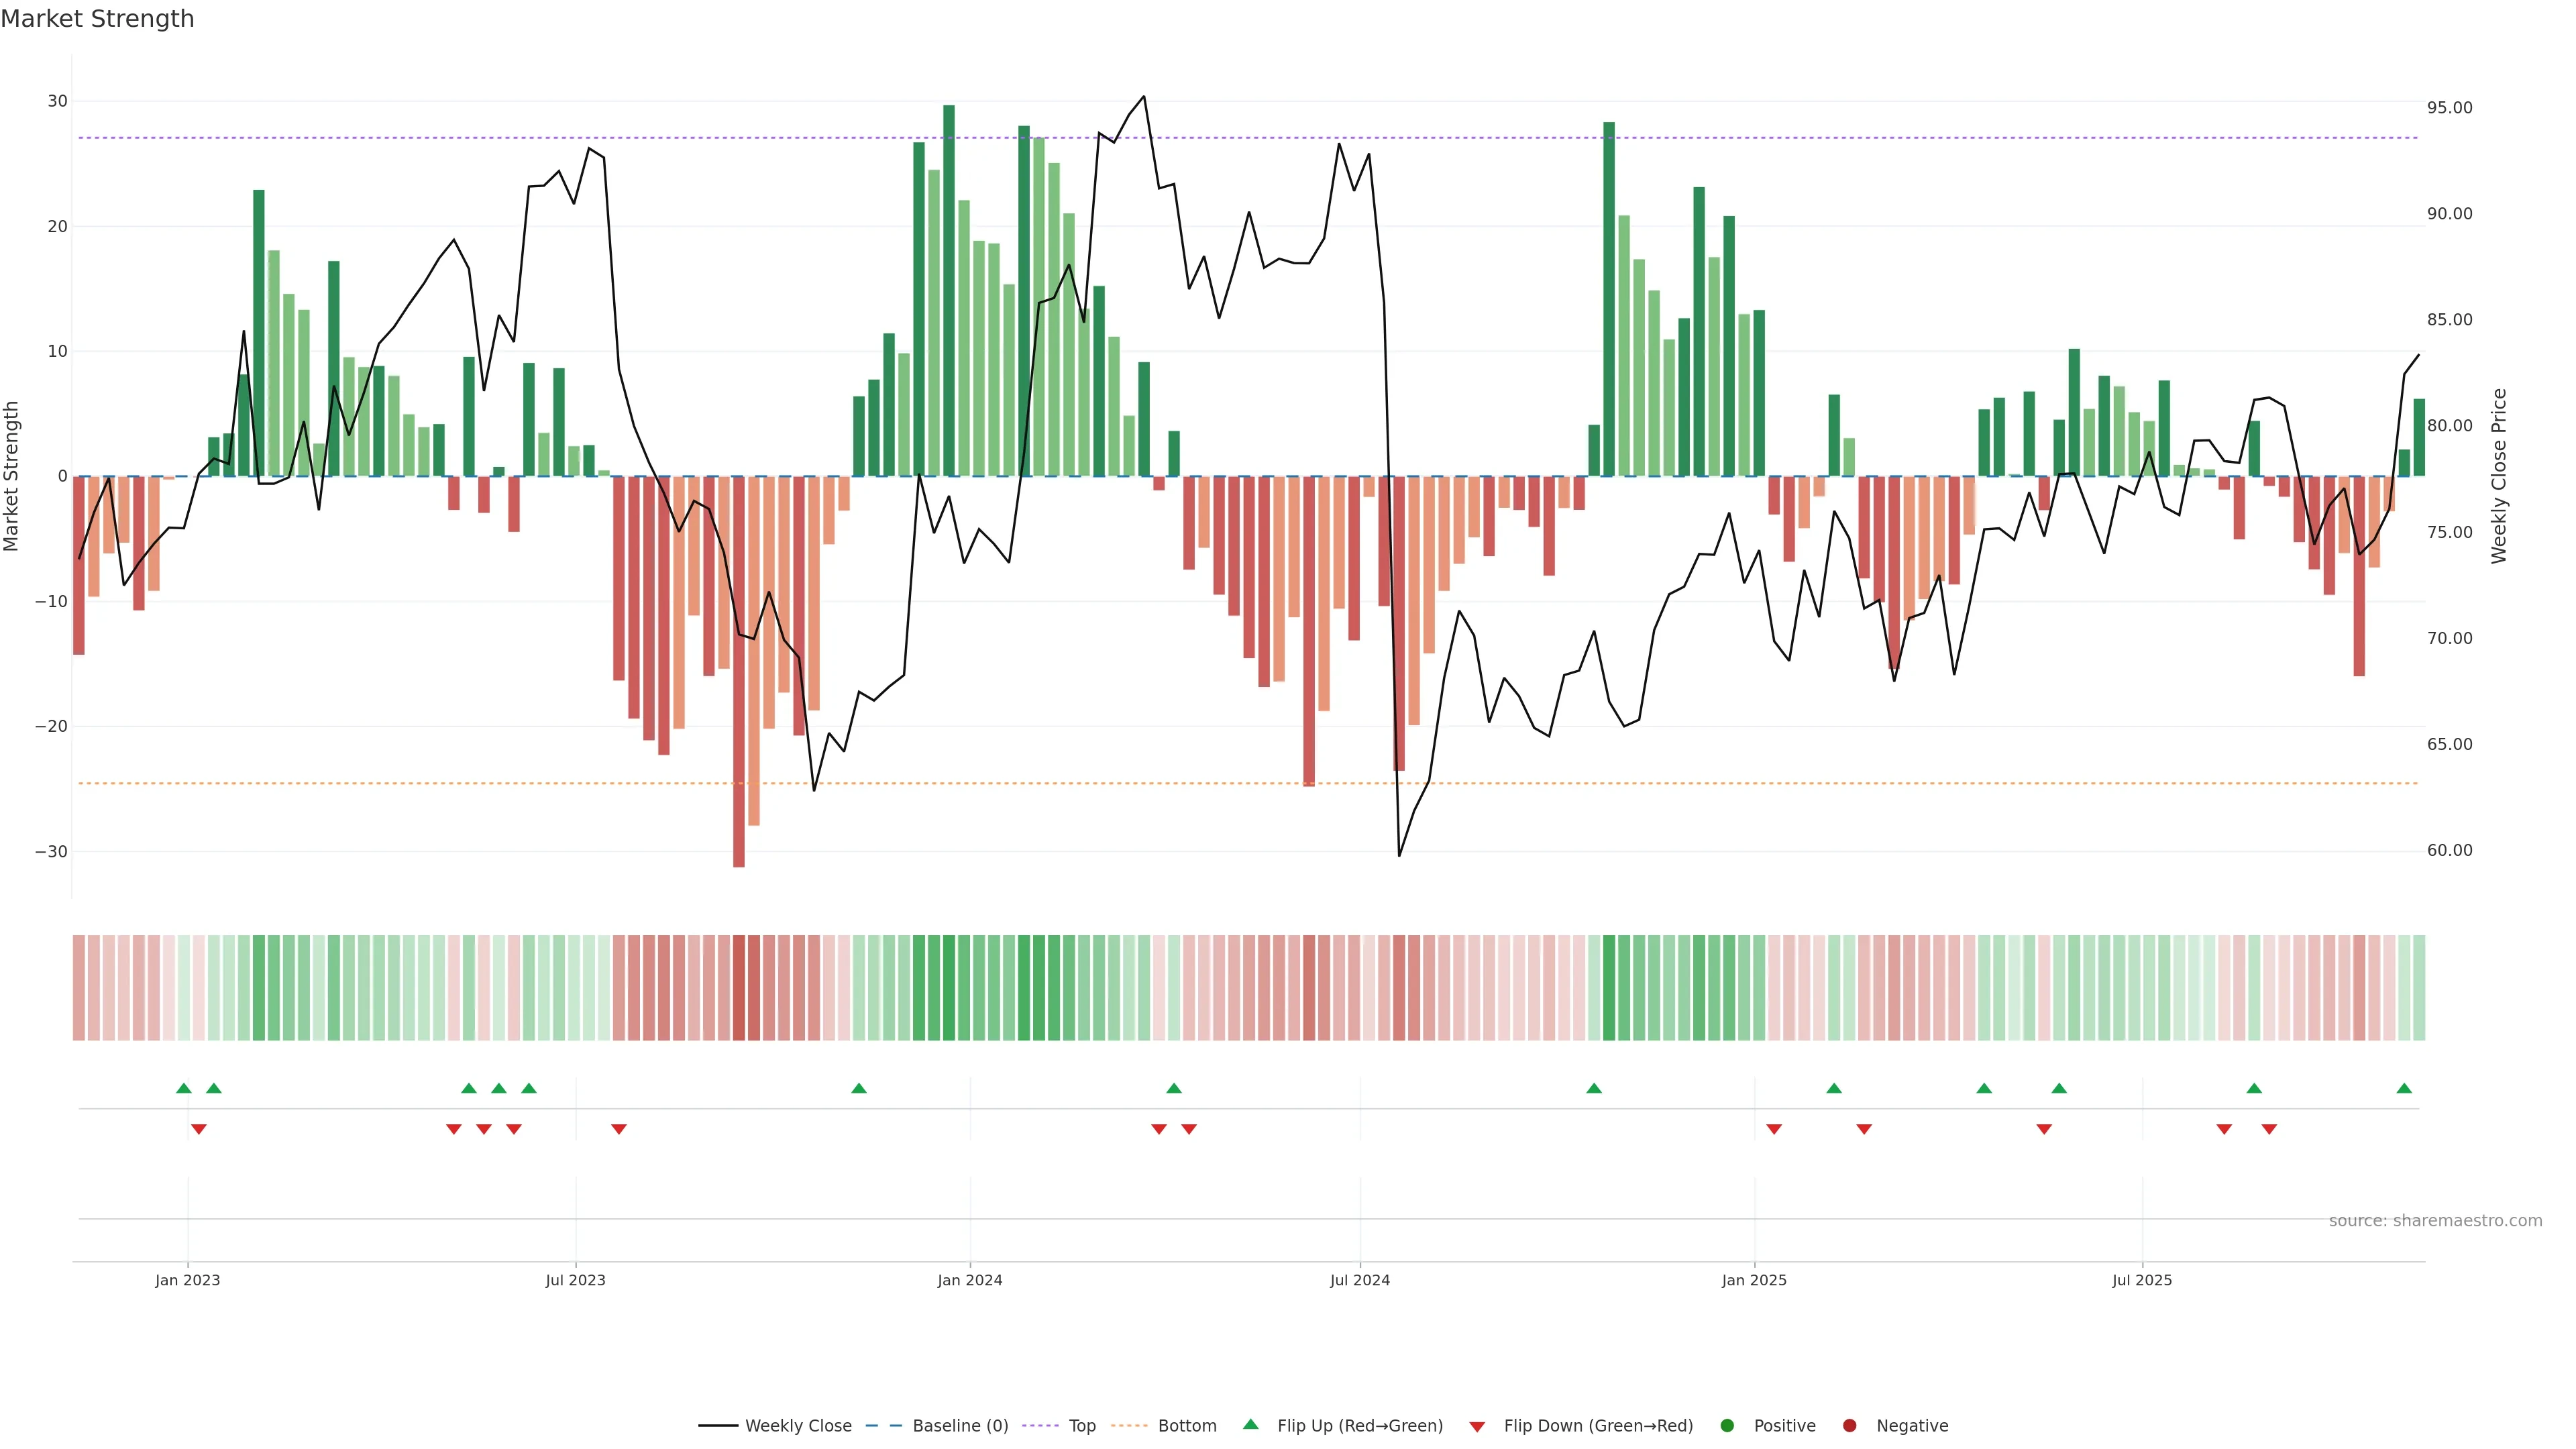Click the green Flip Up legend triangle
This screenshot has height=1449, width=2576.
1250,1424
